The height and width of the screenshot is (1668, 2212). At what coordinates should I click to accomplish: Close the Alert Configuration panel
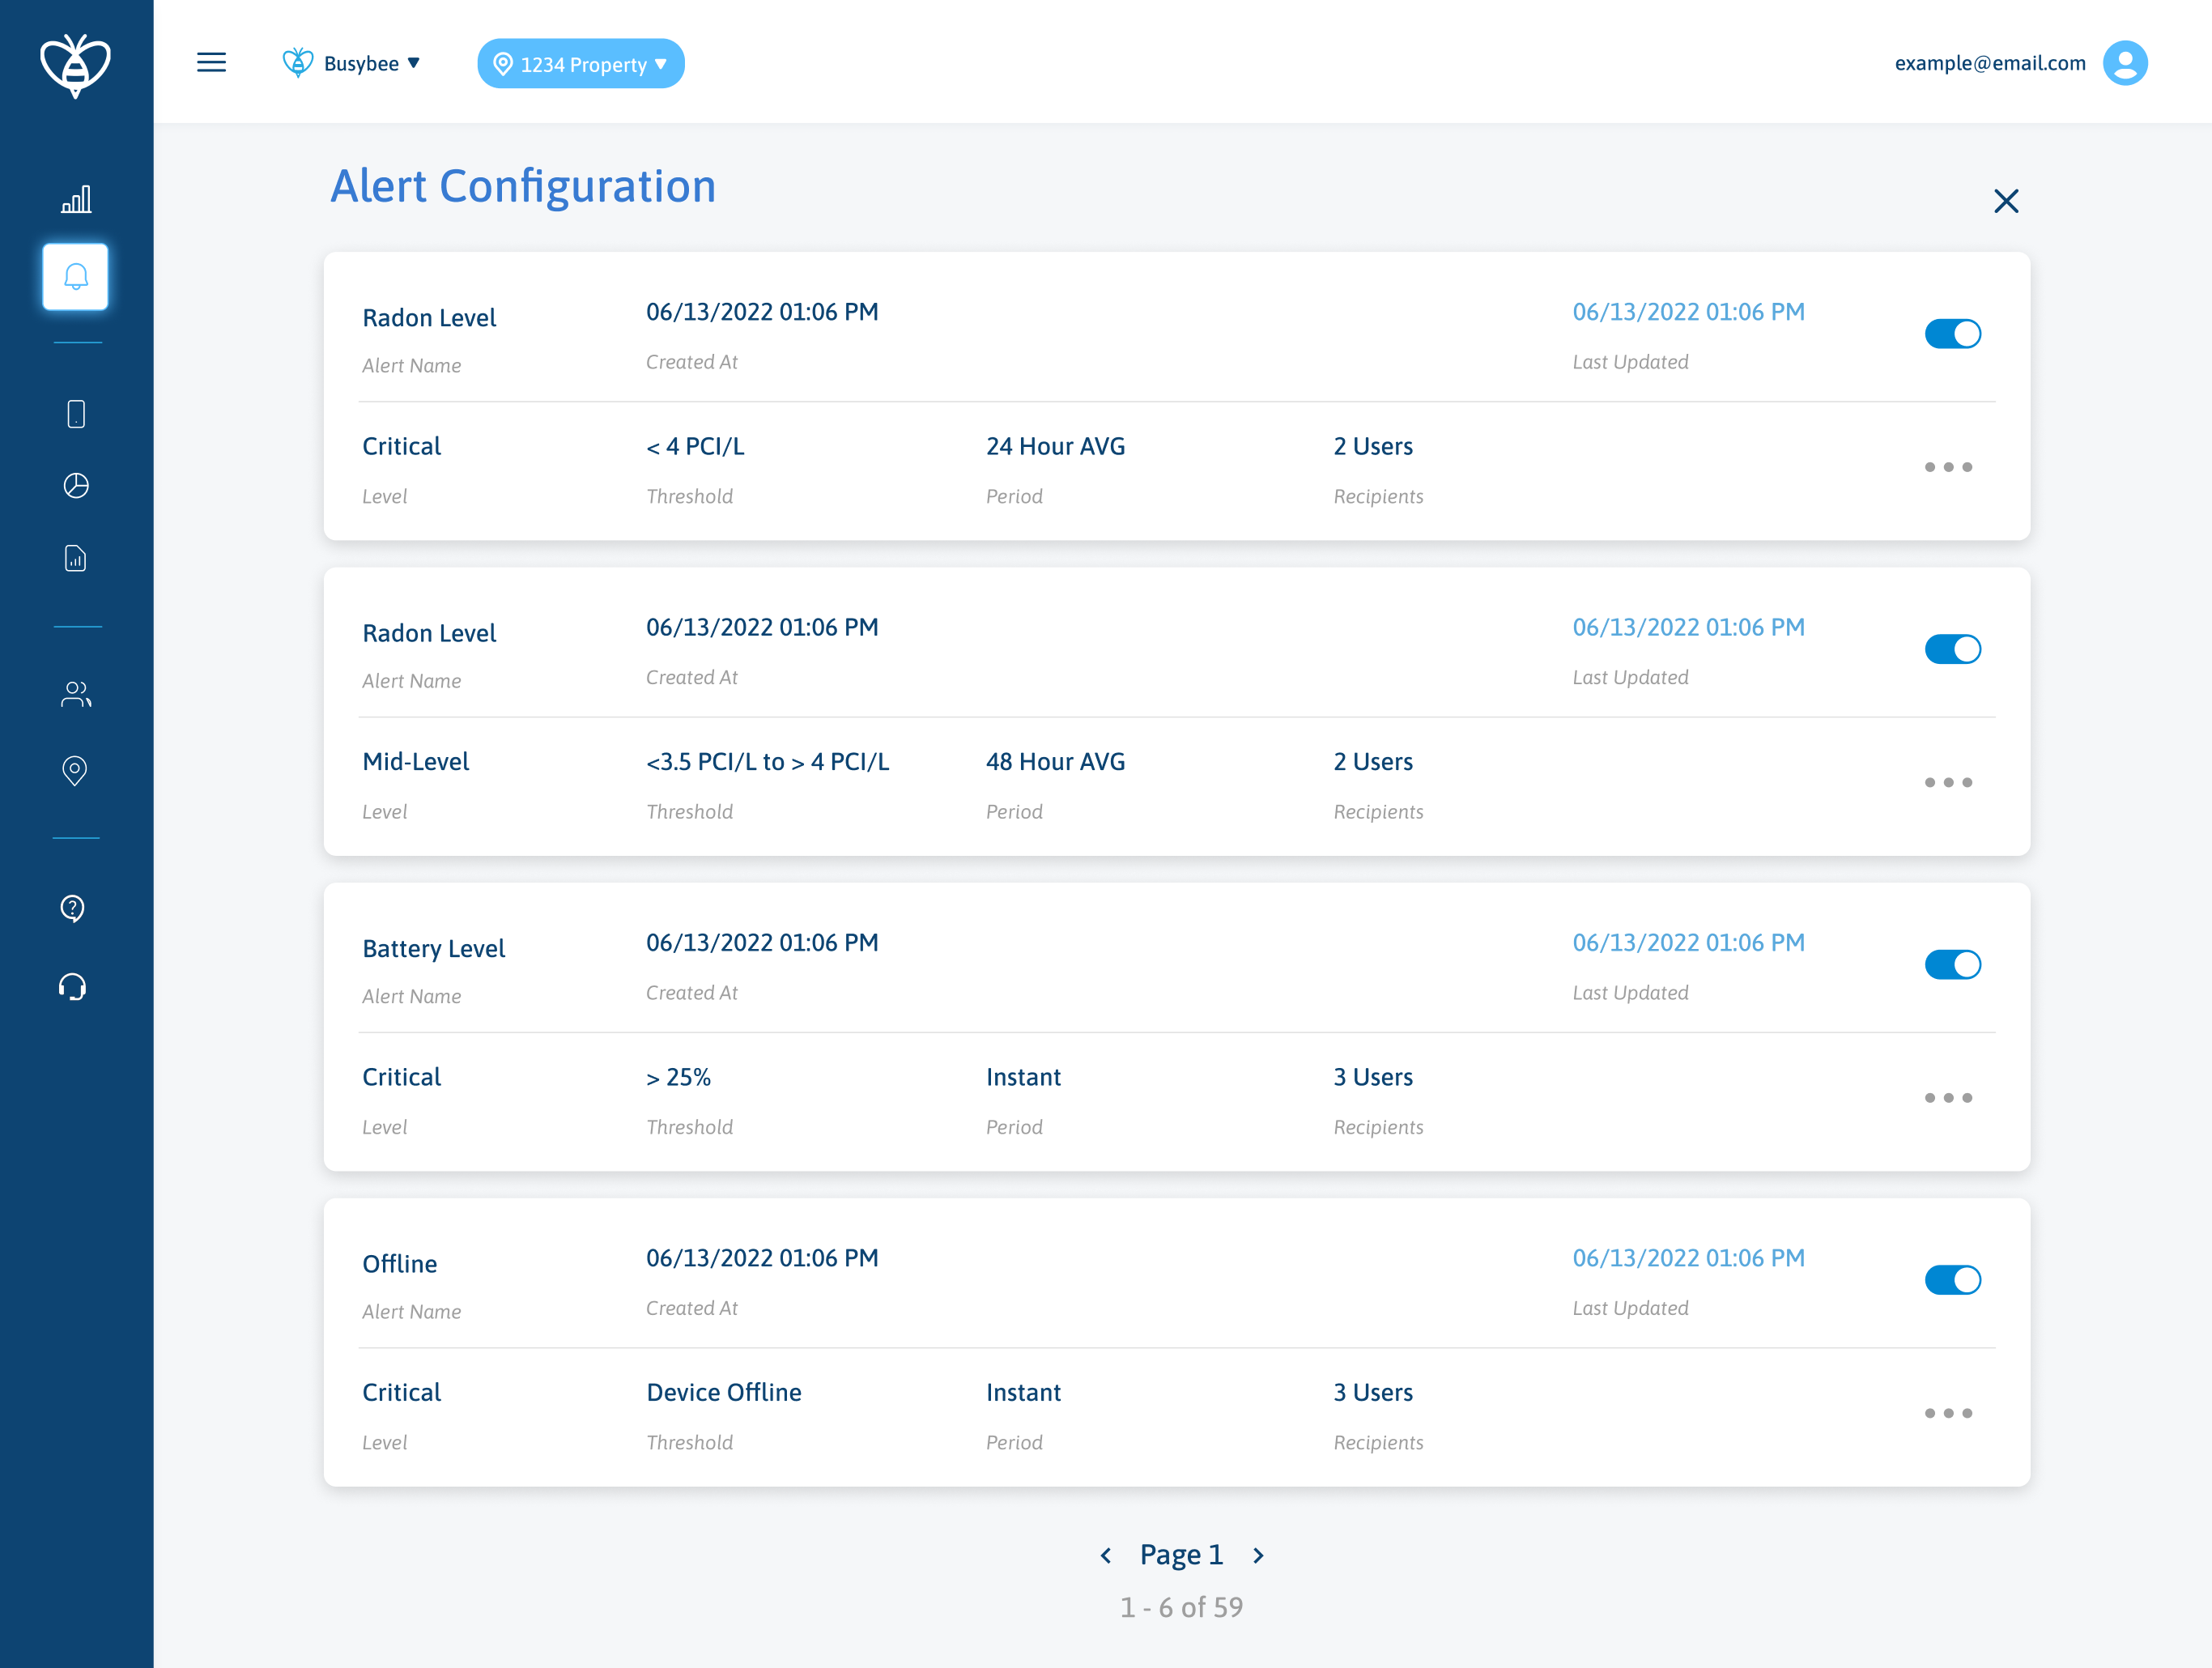(x=2007, y=202)
